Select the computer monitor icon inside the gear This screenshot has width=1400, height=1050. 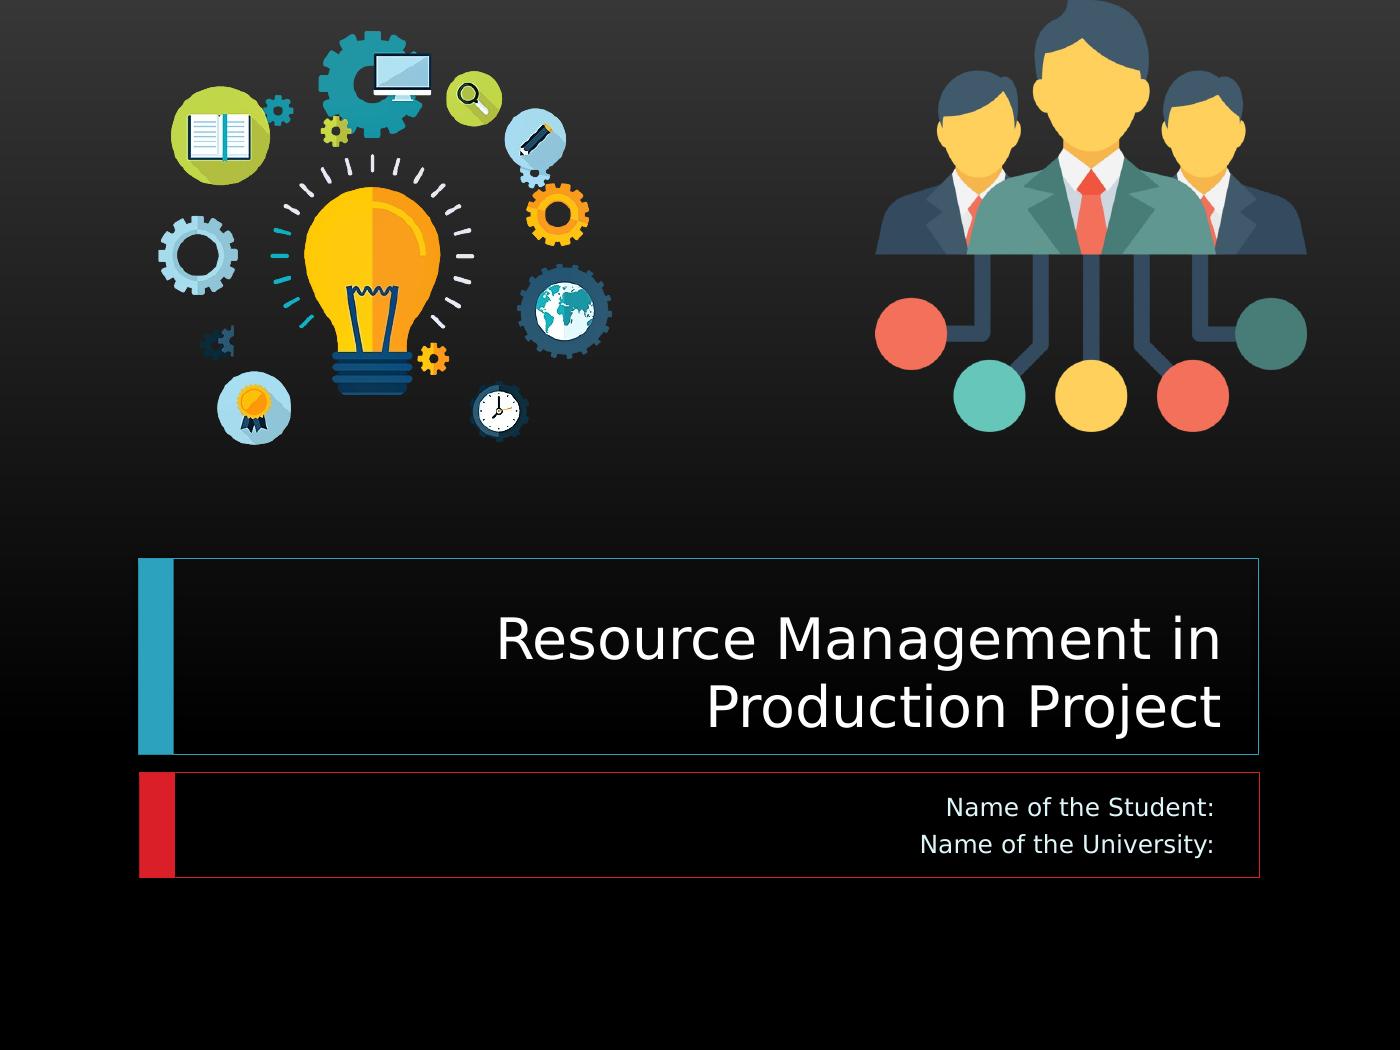pos(402,76)
